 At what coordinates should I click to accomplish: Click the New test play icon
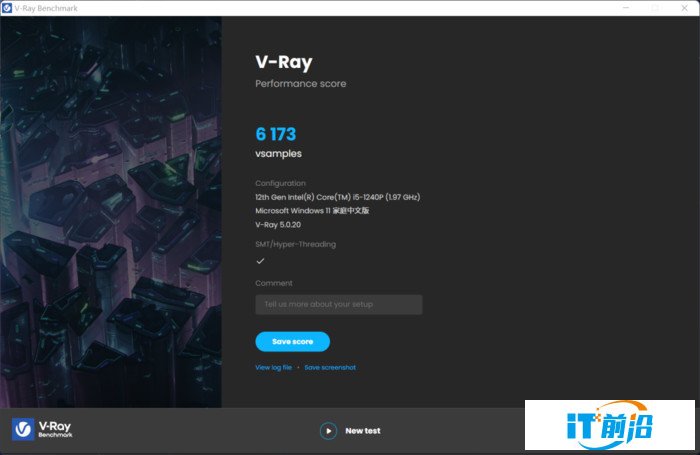328,431
